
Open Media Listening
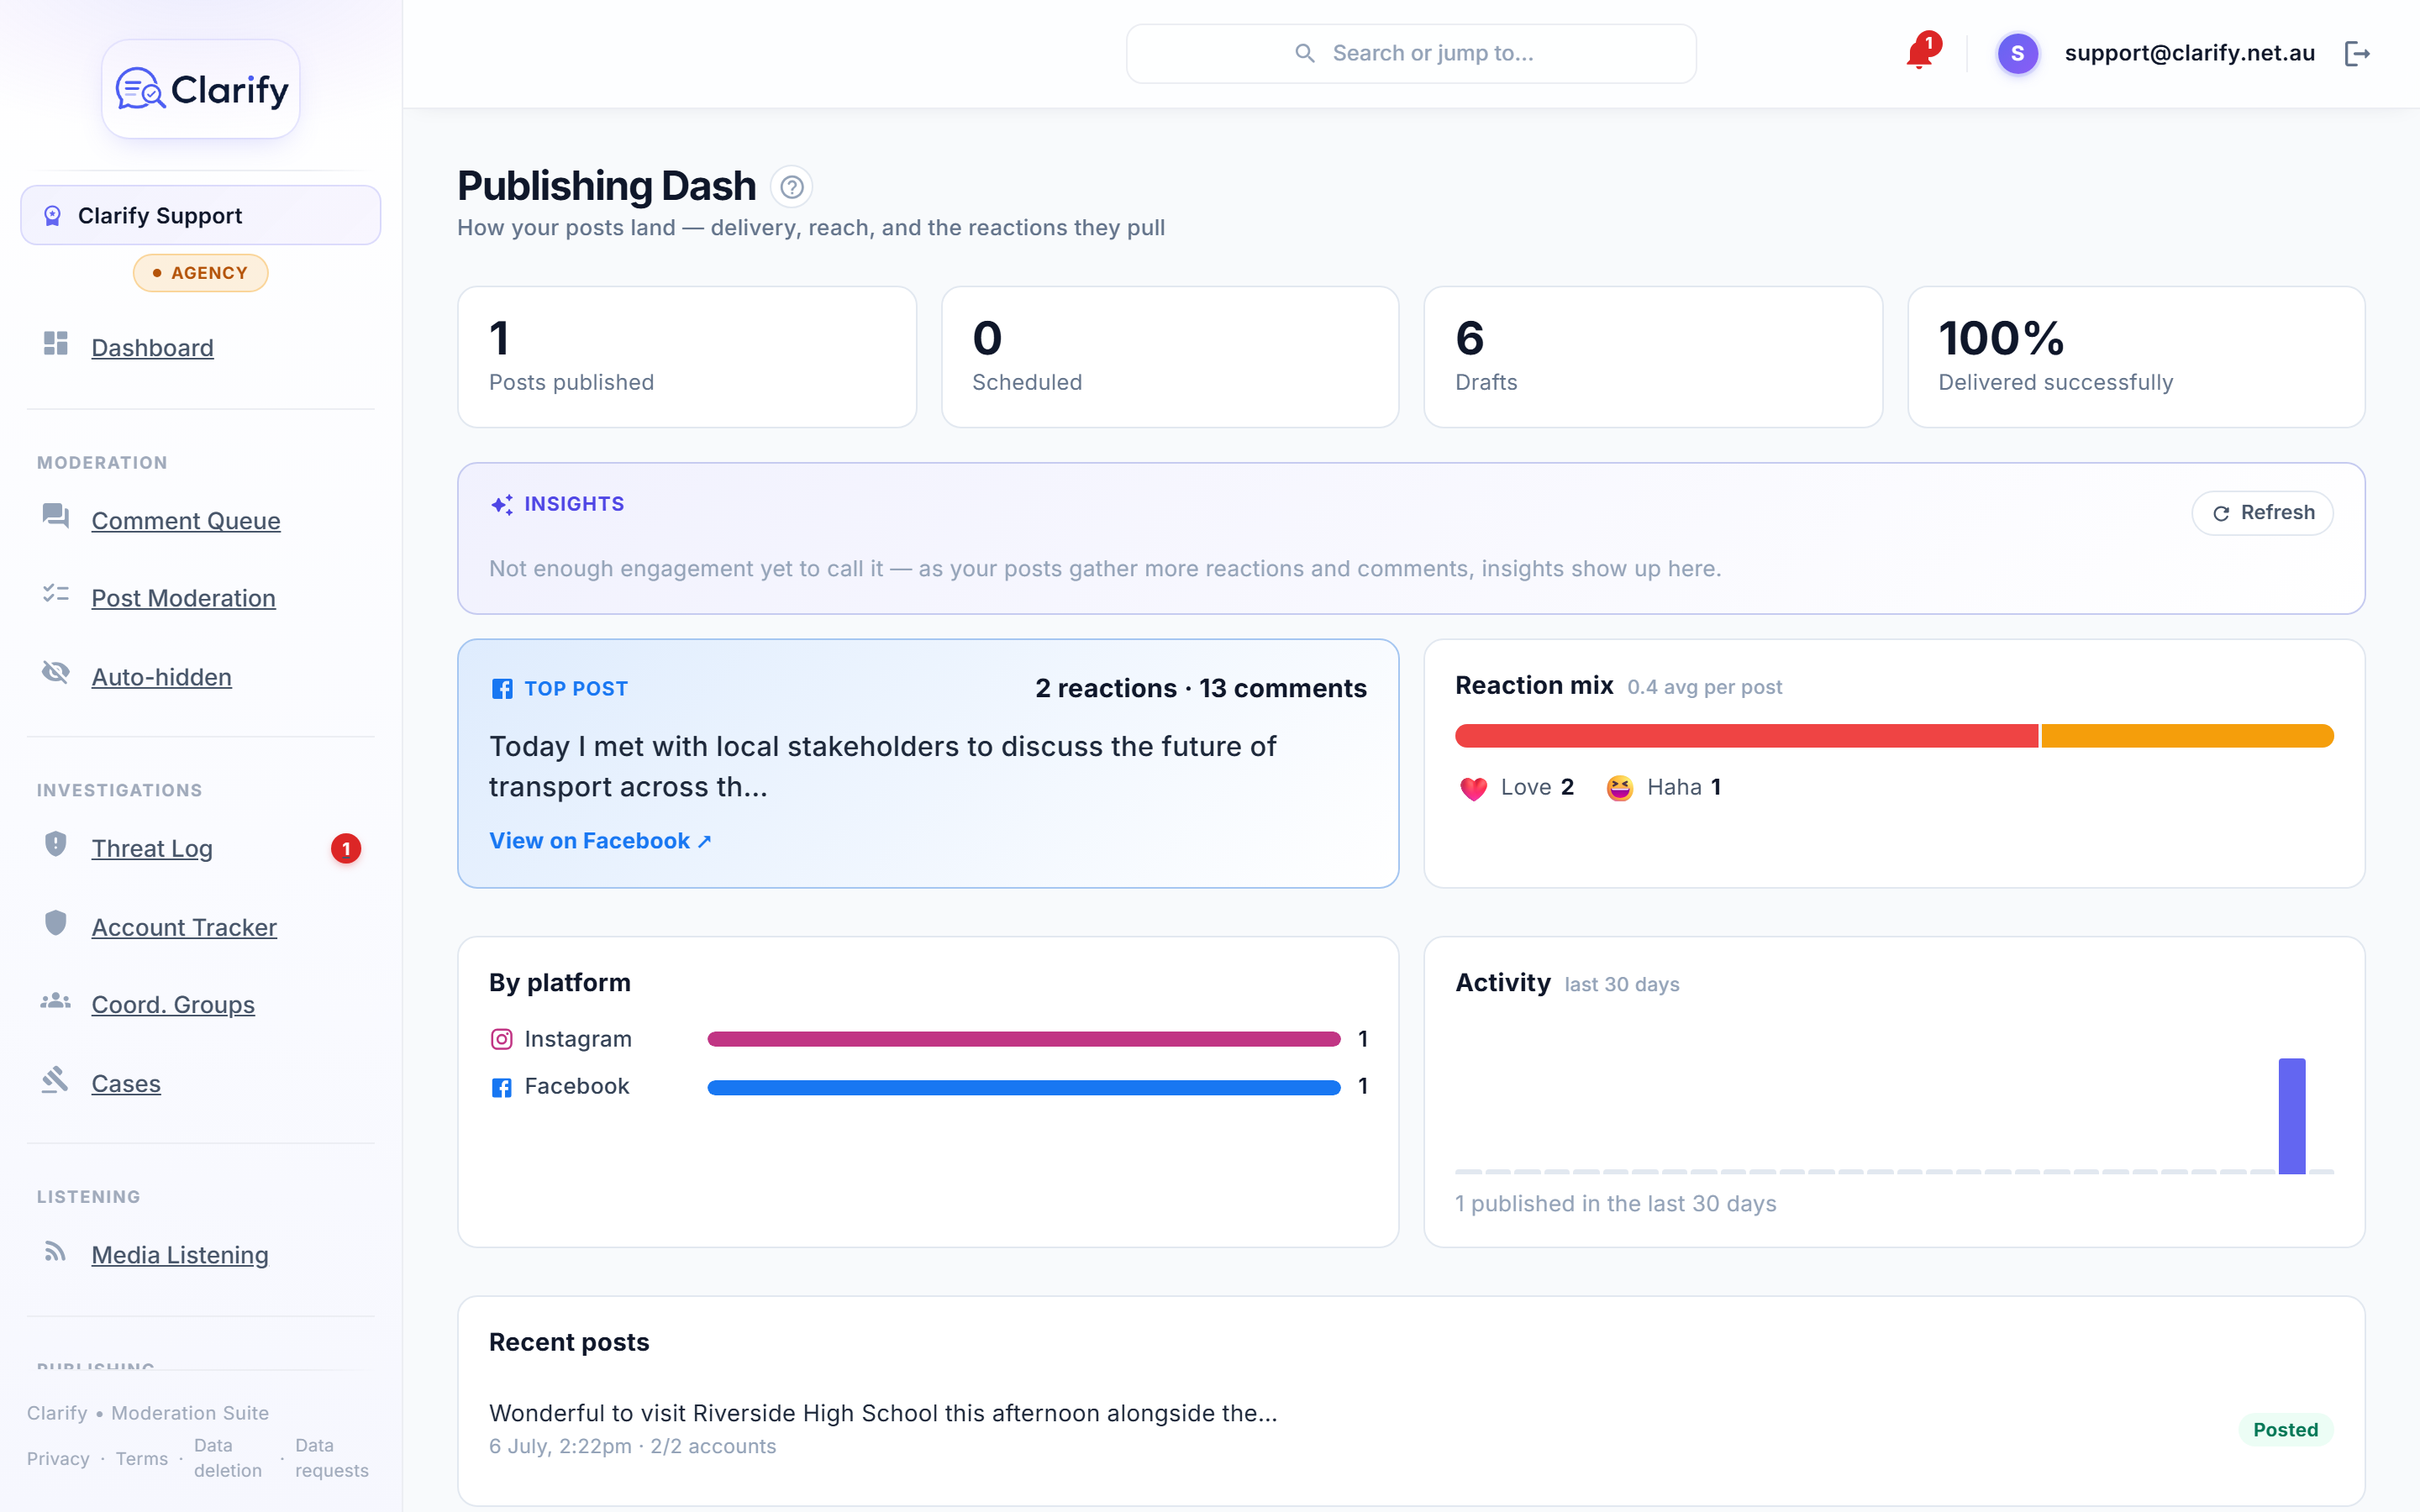pos(180,1256)
